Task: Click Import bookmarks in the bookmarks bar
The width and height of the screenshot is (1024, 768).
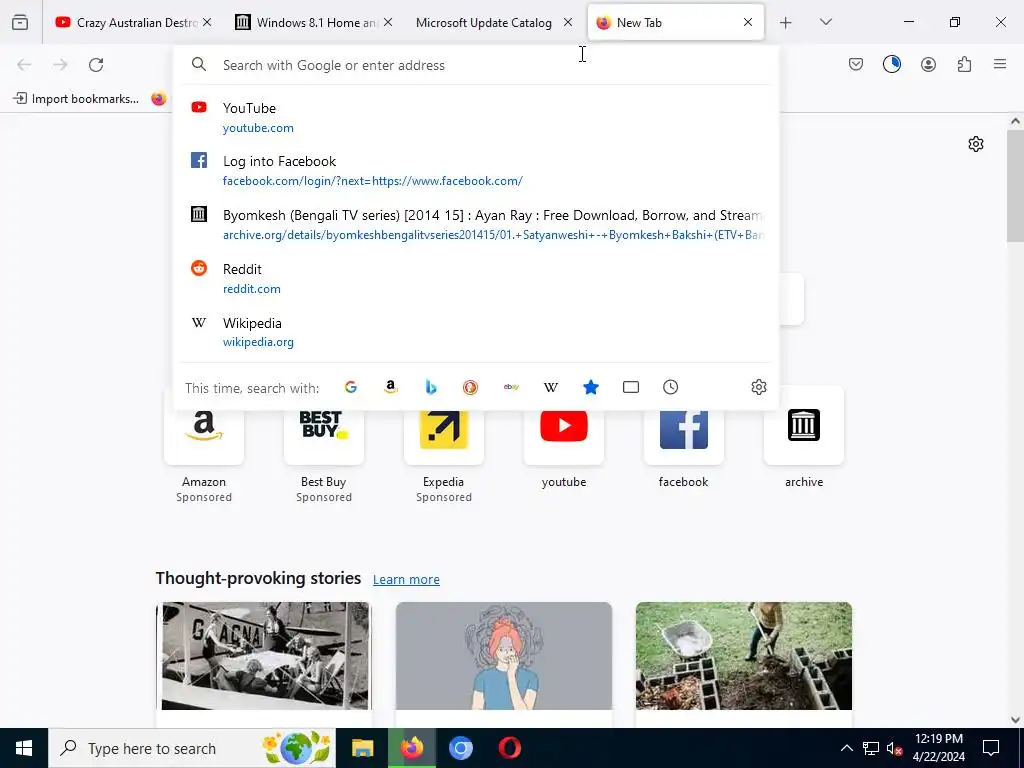Action: pyautogui.click(x=76, y=99)
